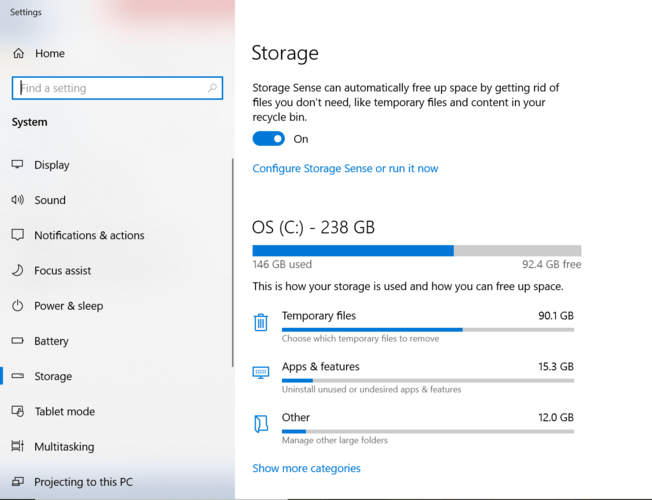Click the Focus assist moon icon
The width and height of the screenshot is (652, 500).
coord(17,271)
